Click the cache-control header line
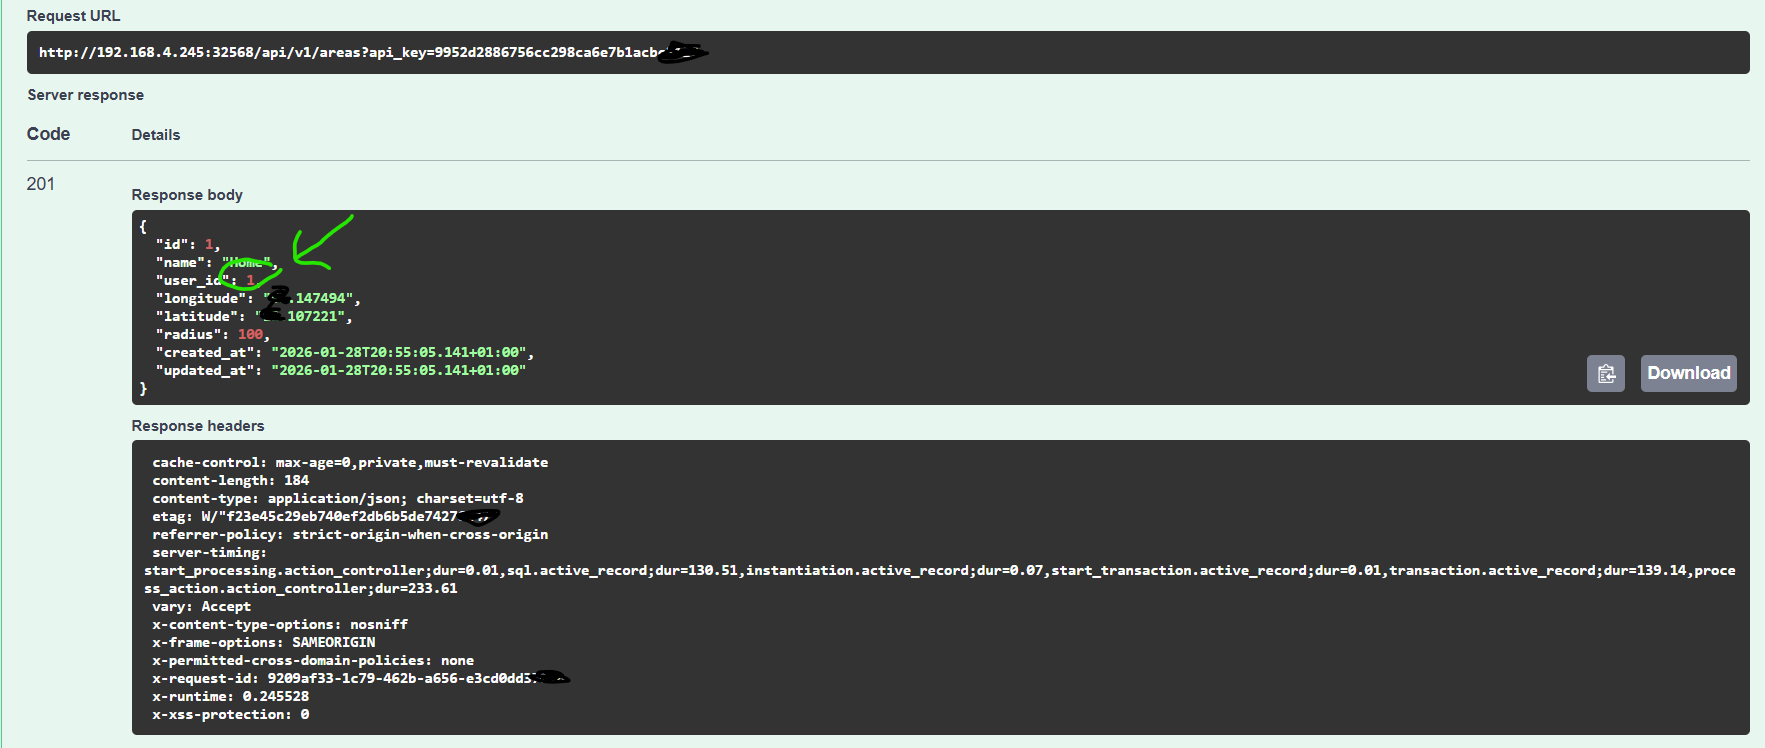This screenshot has height=748, width=1765. (350, 463)
